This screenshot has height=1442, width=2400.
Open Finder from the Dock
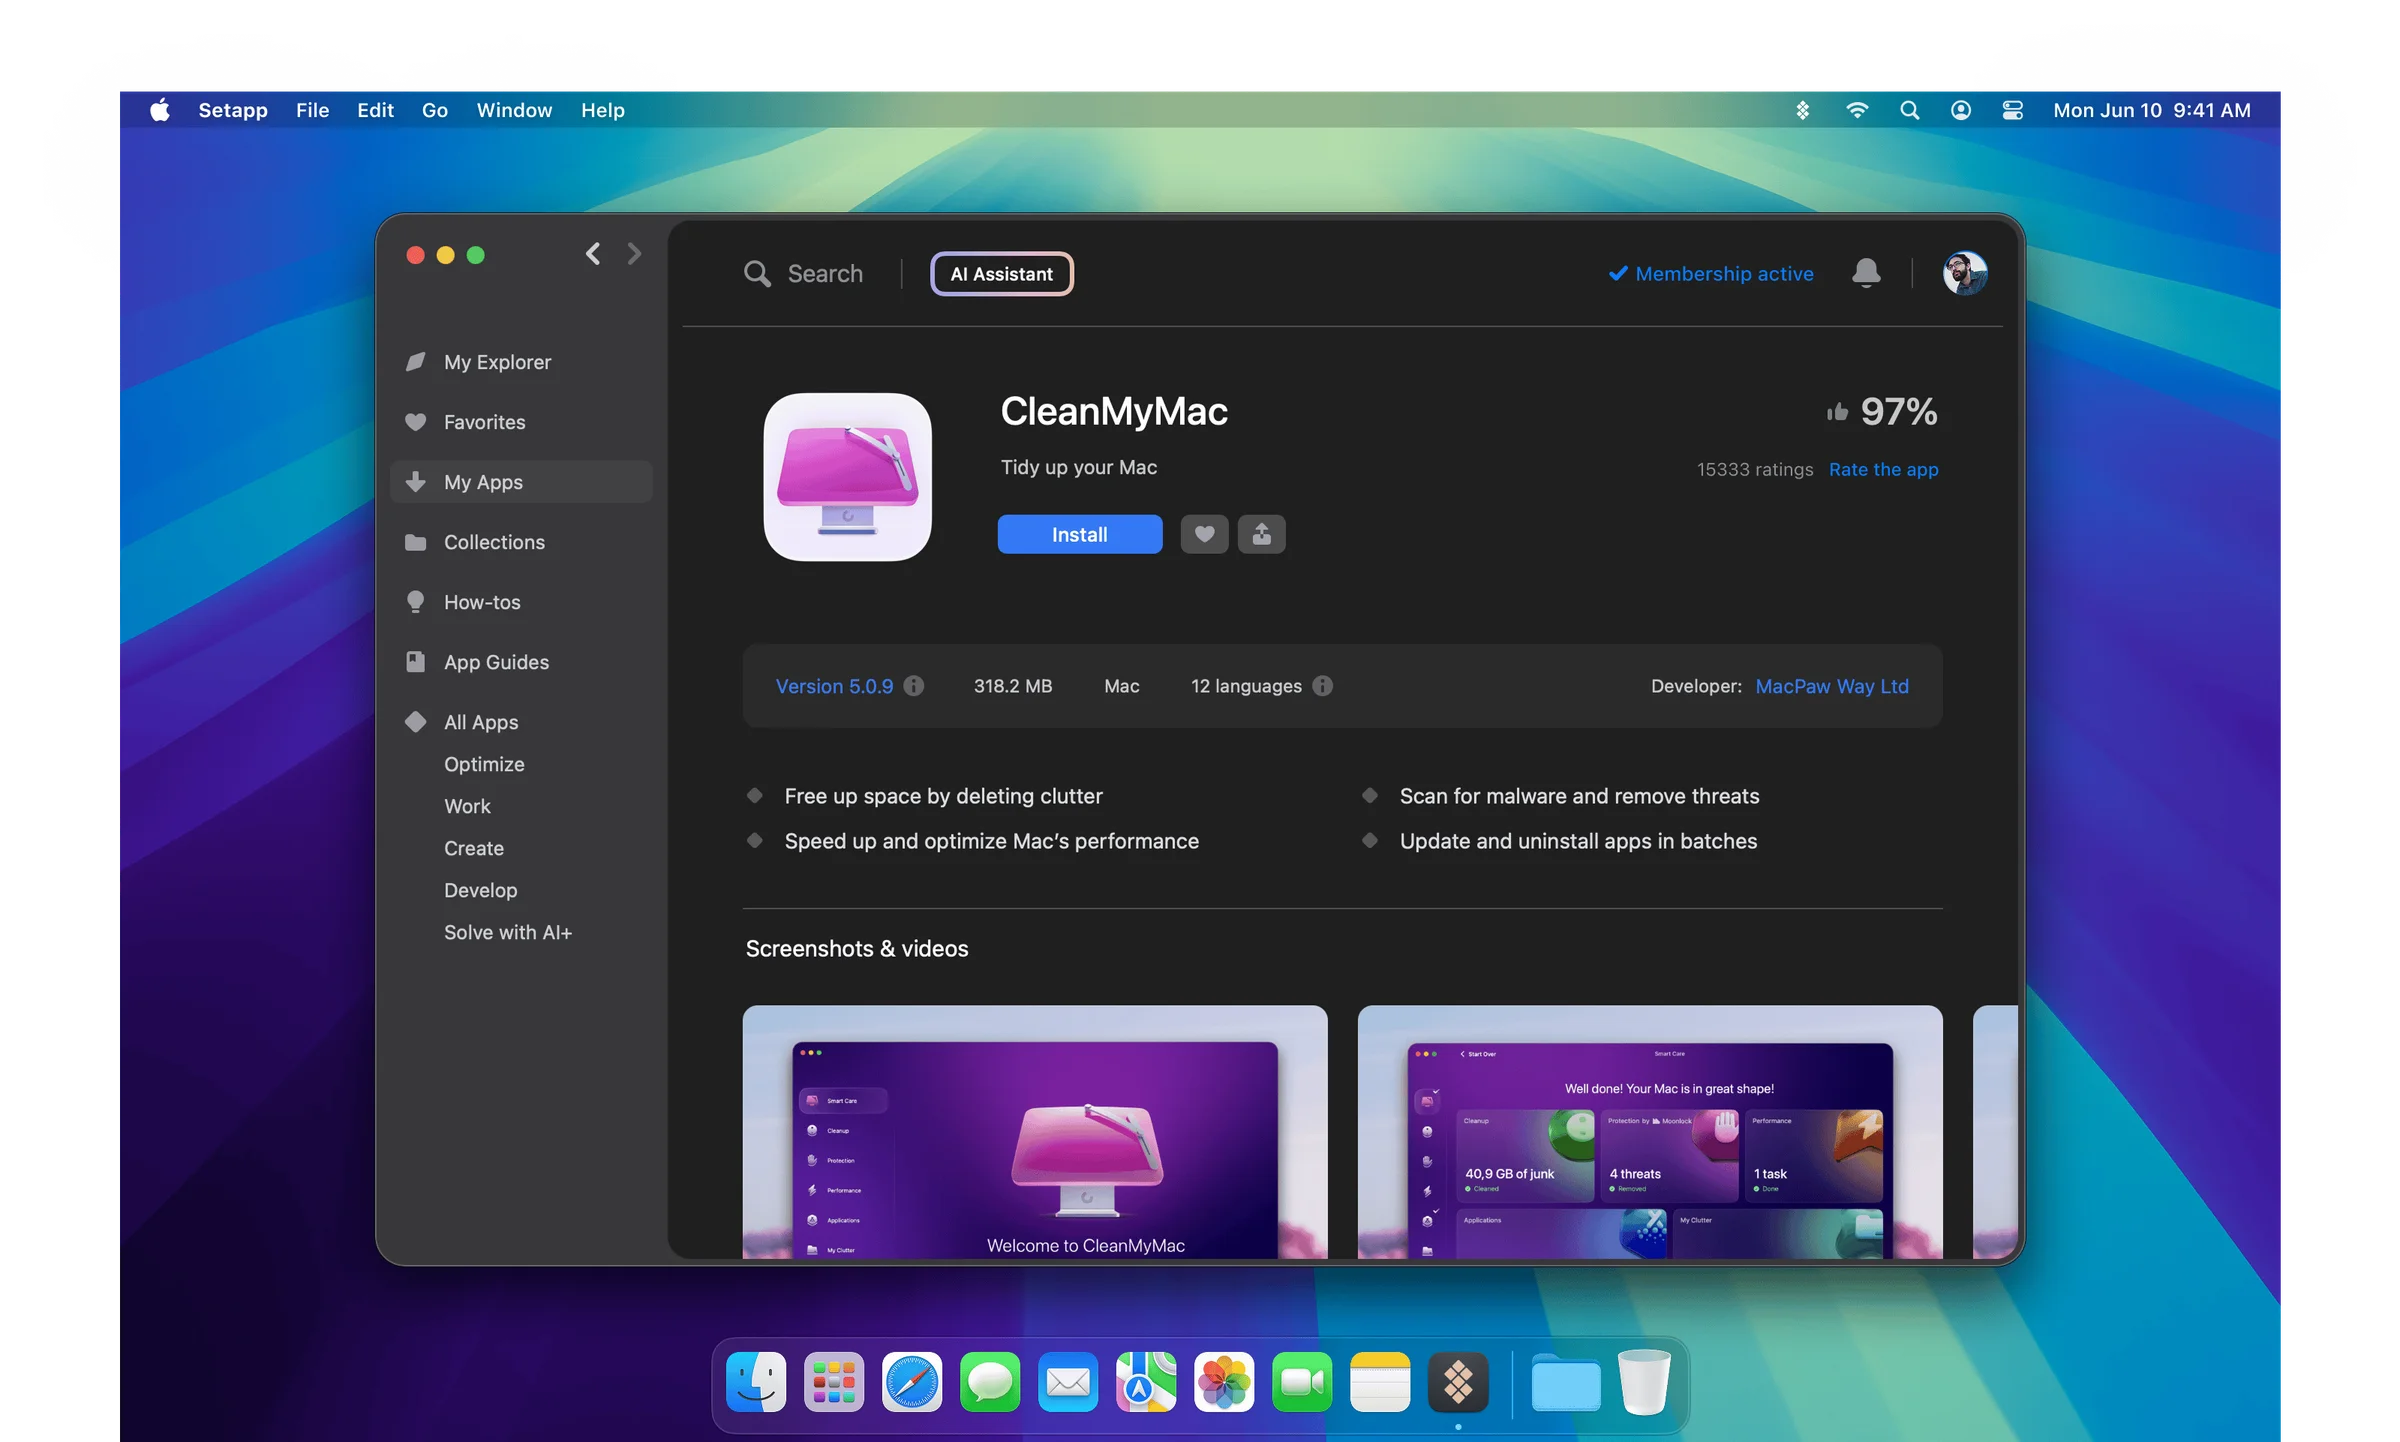pyautogui.click(x=755, y=1382)
